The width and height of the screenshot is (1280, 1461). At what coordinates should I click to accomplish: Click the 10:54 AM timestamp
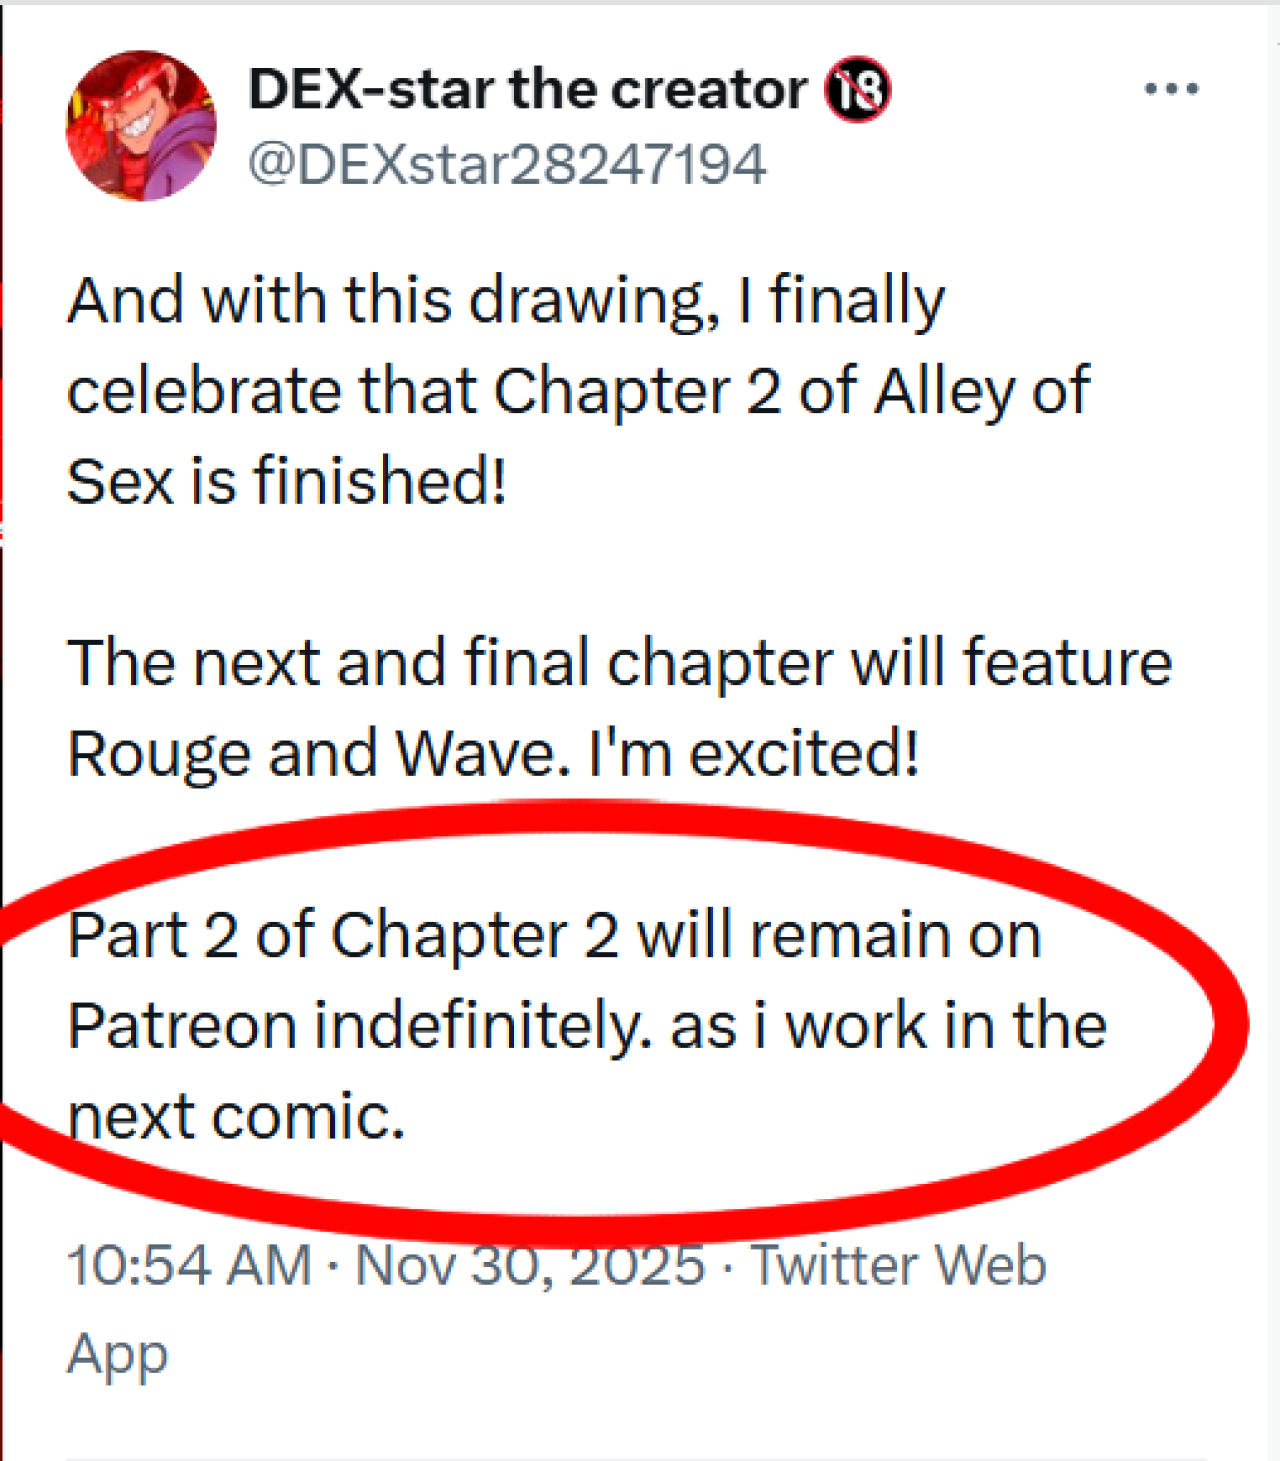189,1265
